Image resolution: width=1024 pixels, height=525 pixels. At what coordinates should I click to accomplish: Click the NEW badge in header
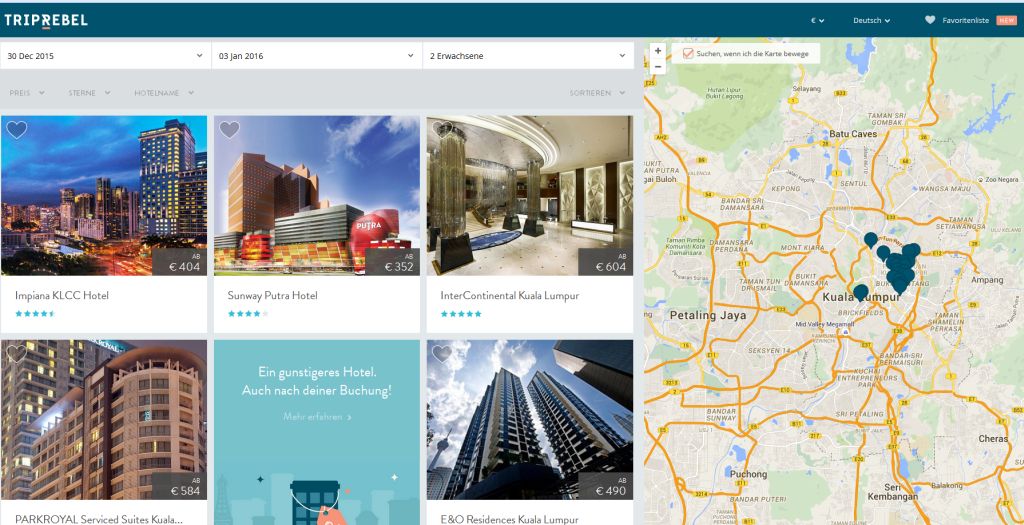[1006, 20]
